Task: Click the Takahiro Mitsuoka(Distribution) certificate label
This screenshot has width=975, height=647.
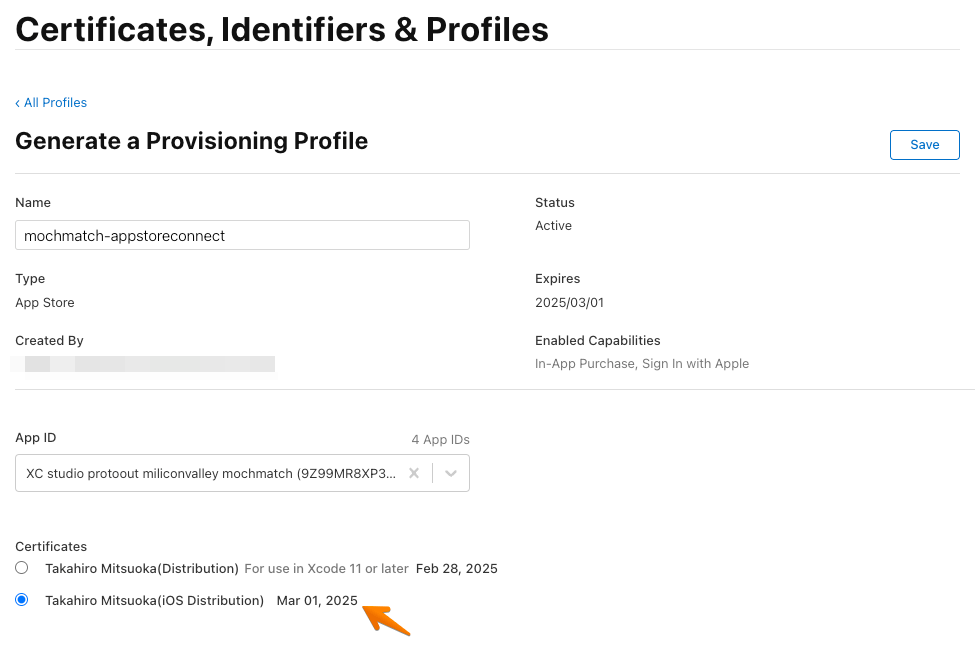Action: [x=142, y=569]
